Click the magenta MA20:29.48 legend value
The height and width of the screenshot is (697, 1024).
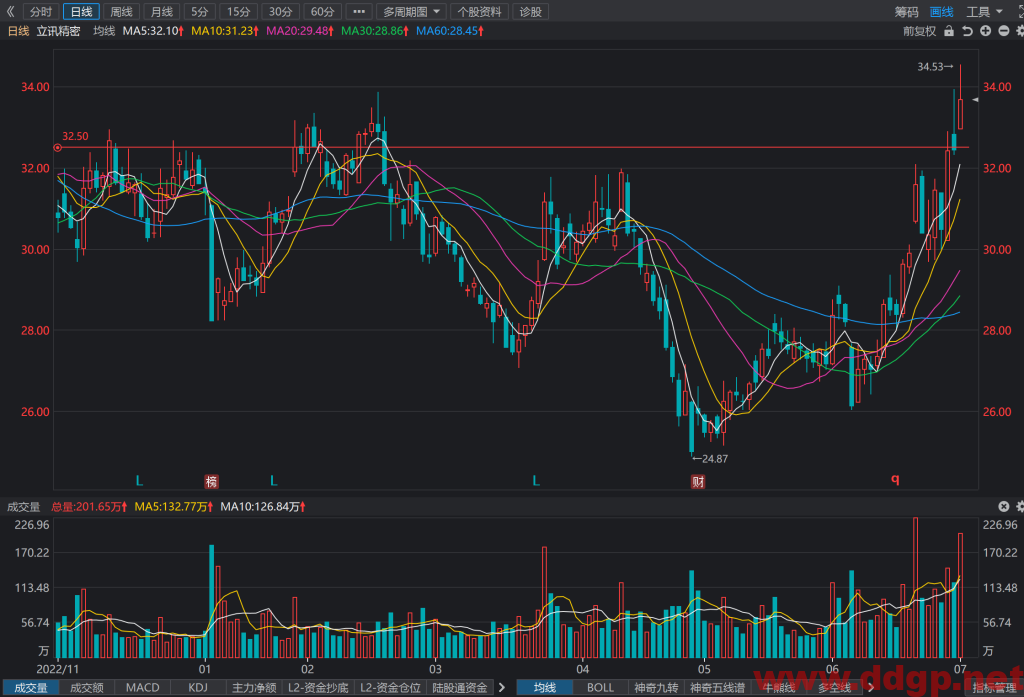pyautogui.click(x=300, y=31)
